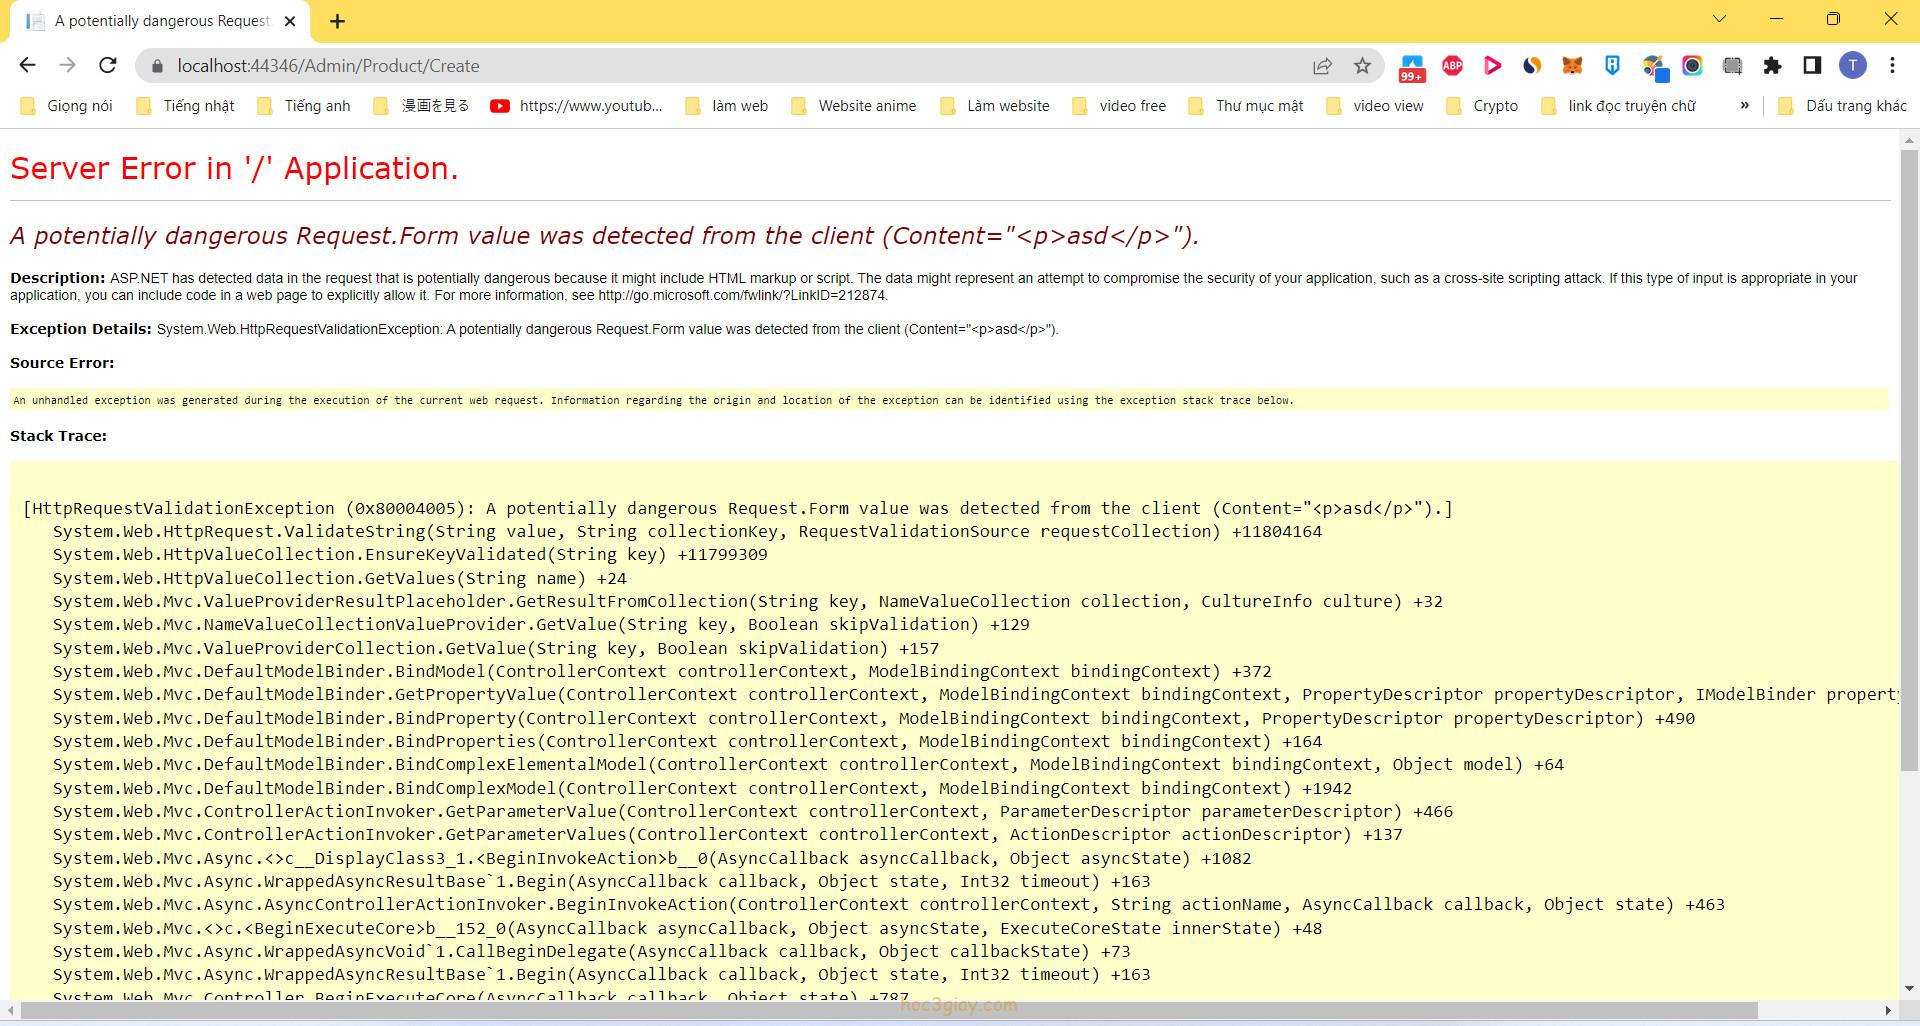Open the MetaMask fox extension
1920x1026 pixels.
pos(1572,66)
